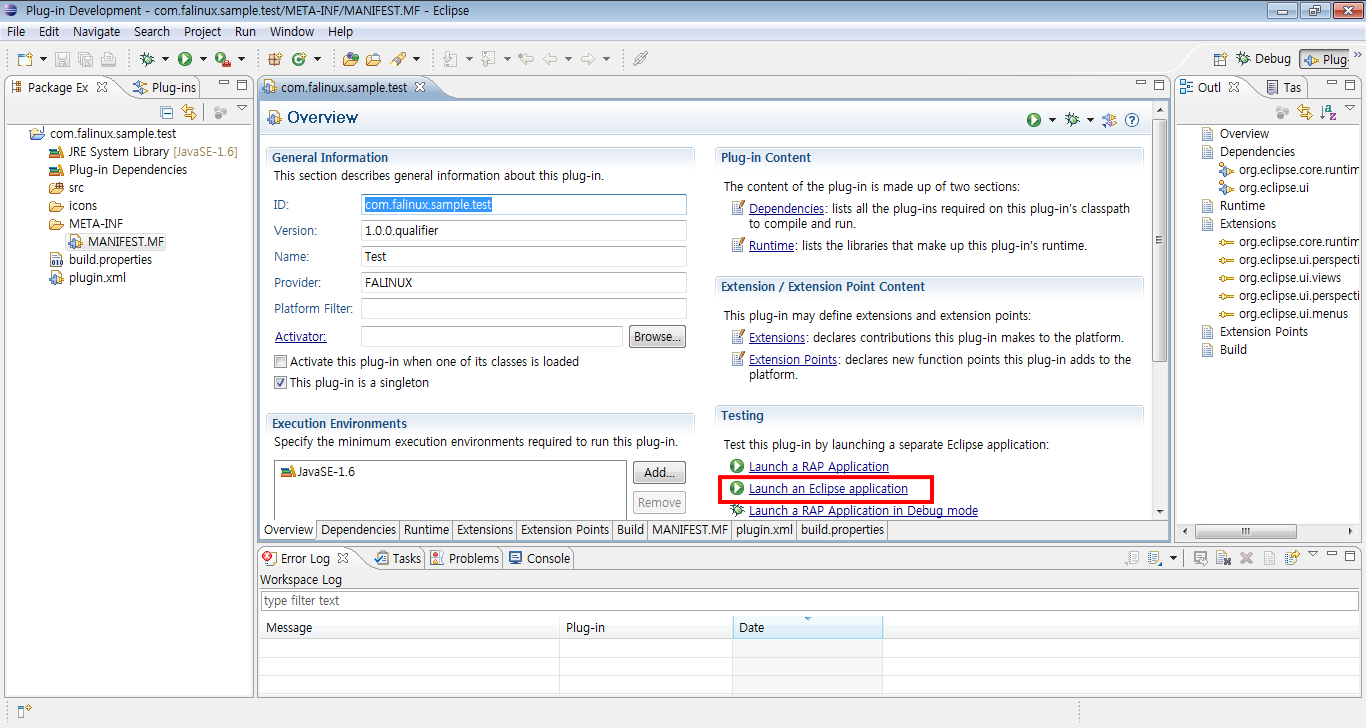Collapse all in Package Explorer
Viewport: 1366px width, 728px height.
167,113
